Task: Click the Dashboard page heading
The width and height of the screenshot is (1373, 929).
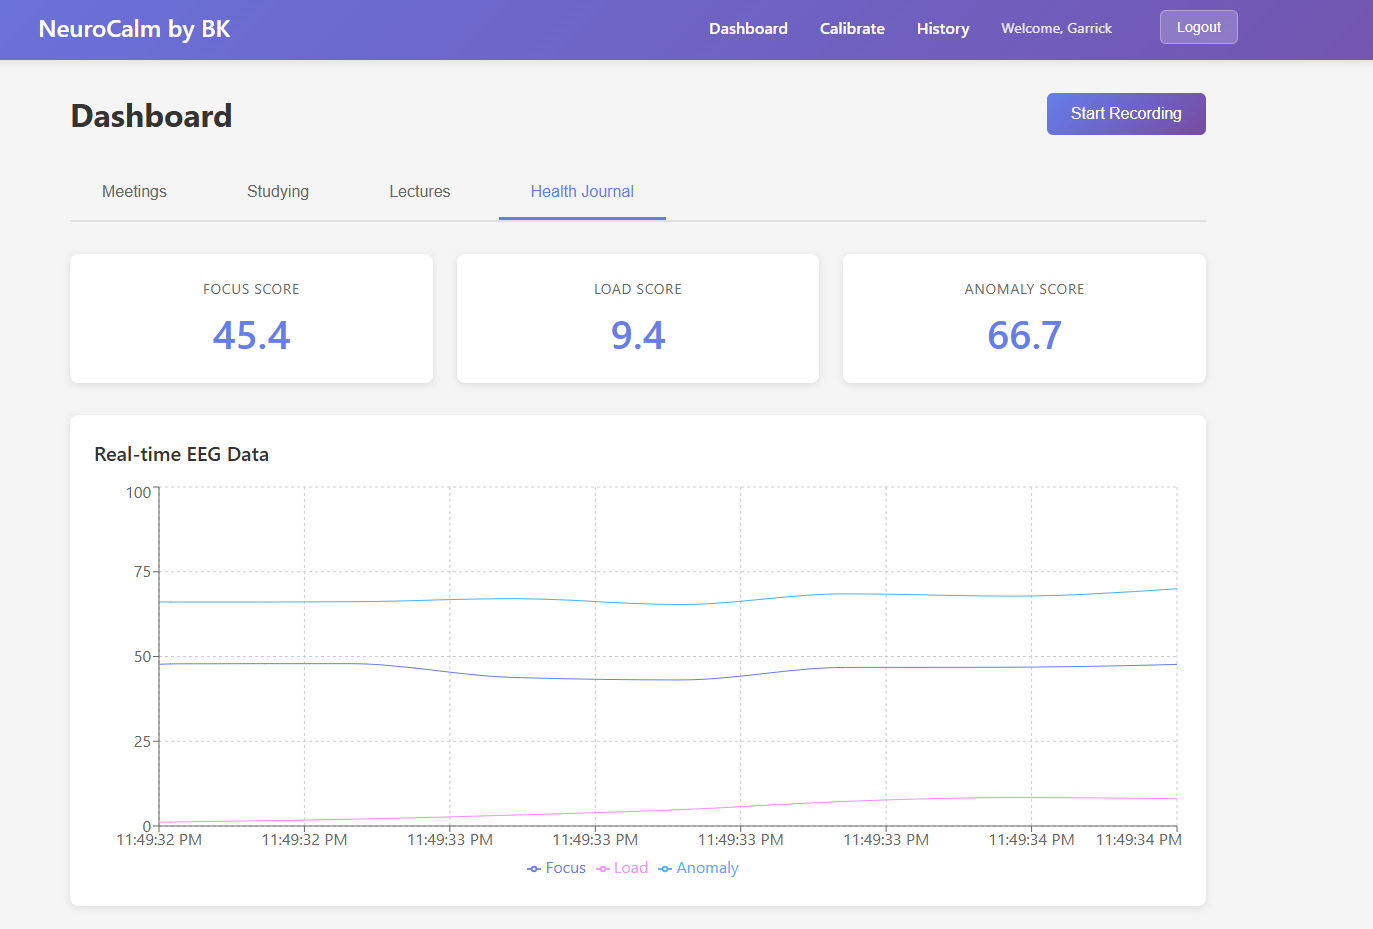Action: [x=151, y=116]
